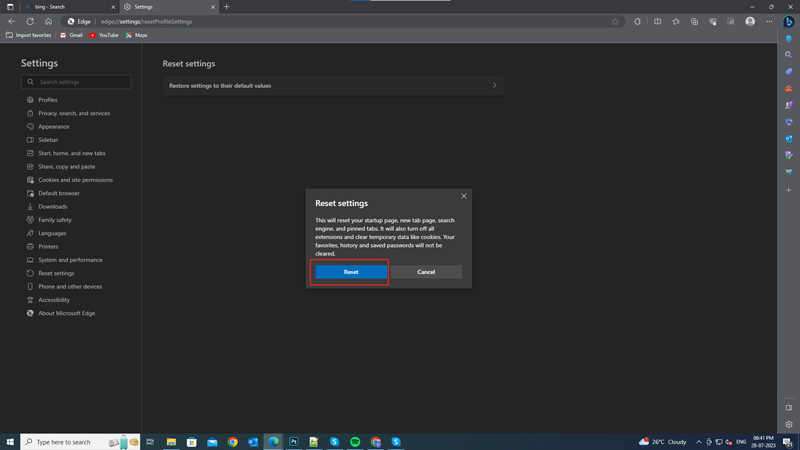Select Share, copy and paste
This screenshot has width=800, height=450.
coord(66,166)
